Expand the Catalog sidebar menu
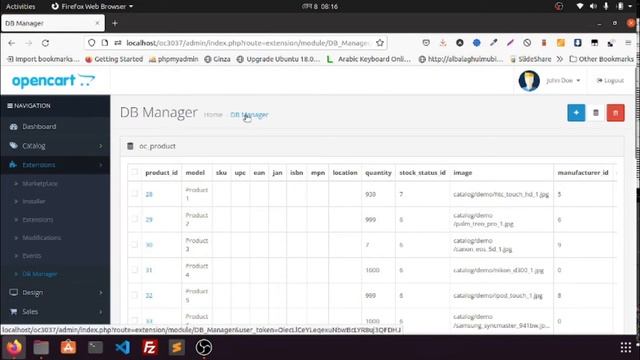Screen dimensions: 640x360 pyautogui.click(x=55, y=146)
